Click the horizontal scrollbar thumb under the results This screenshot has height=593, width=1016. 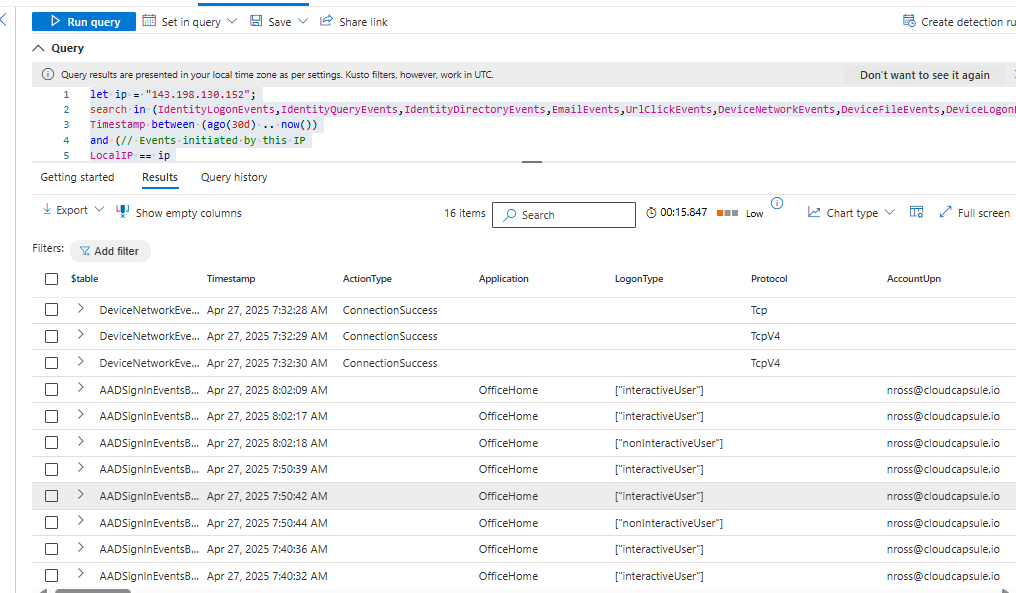click(93, 590)
